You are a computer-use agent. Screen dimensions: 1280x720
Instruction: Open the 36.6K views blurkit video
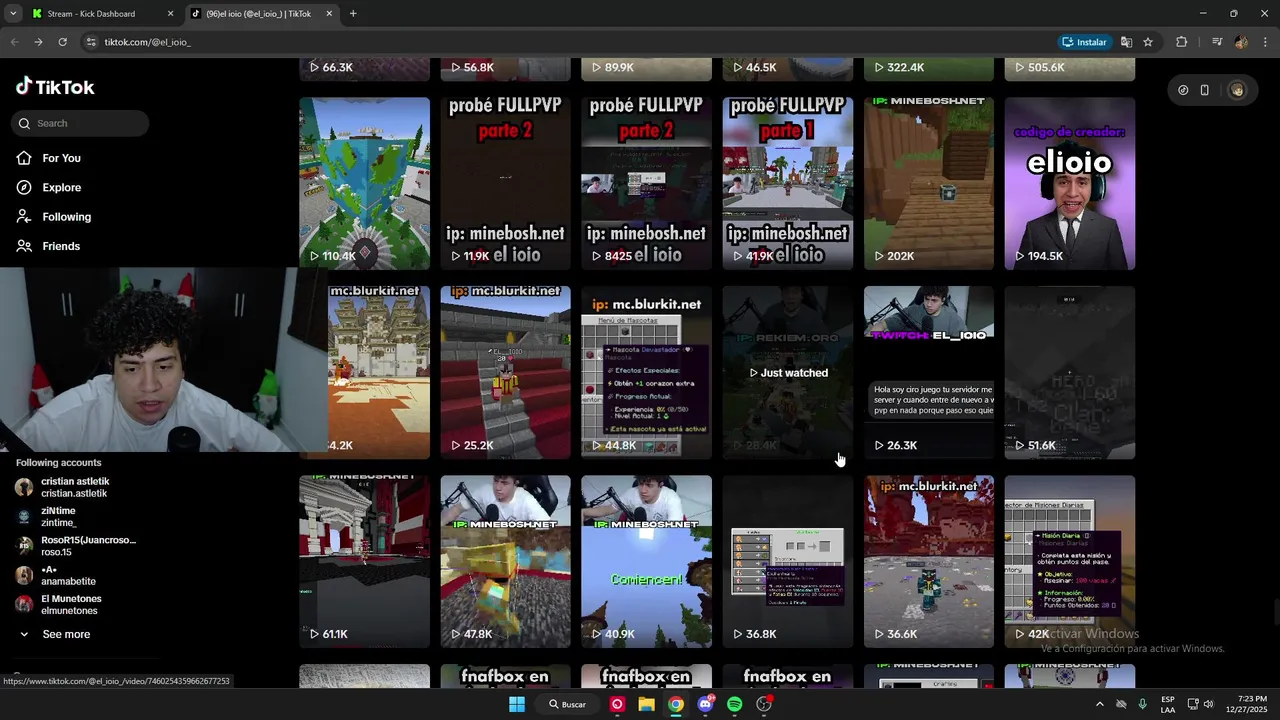(x=929, y=561)
